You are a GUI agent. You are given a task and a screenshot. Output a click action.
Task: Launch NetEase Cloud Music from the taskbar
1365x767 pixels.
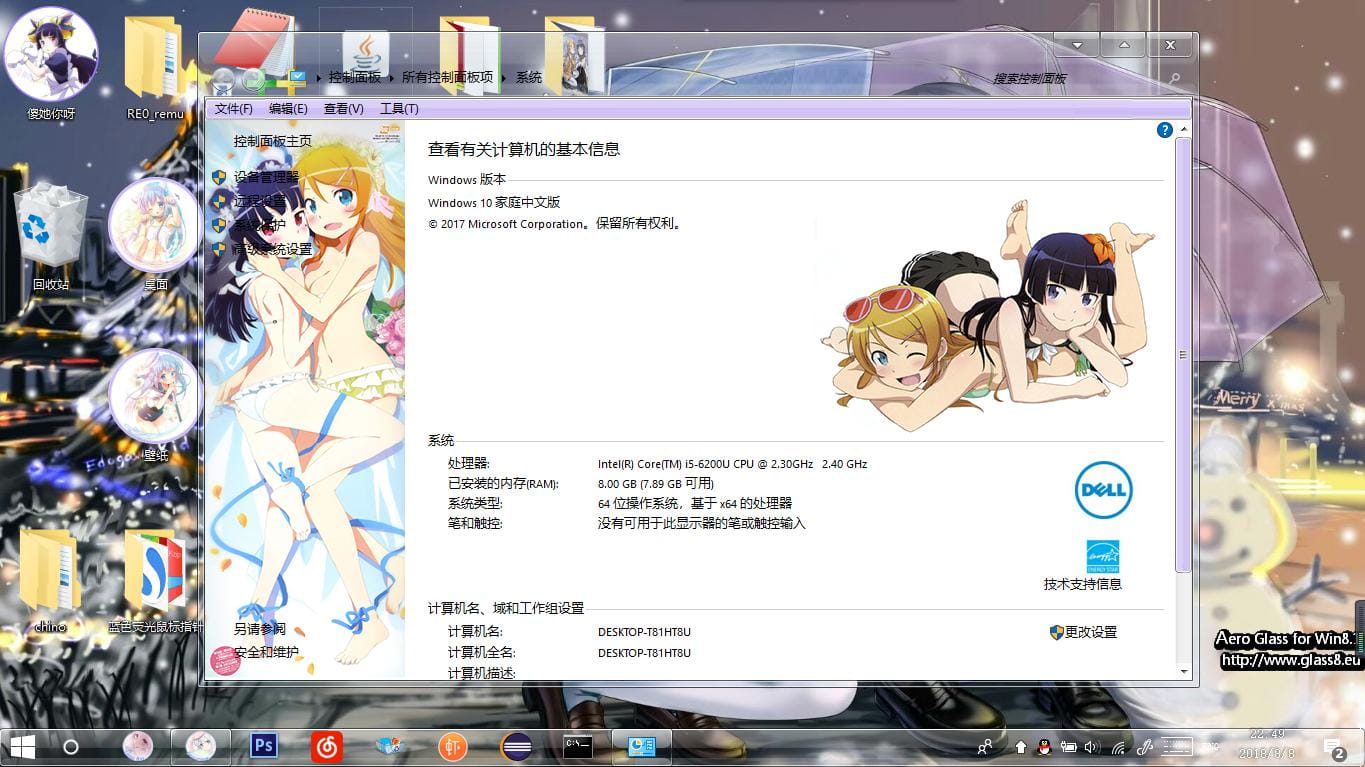tap(326, 746)
